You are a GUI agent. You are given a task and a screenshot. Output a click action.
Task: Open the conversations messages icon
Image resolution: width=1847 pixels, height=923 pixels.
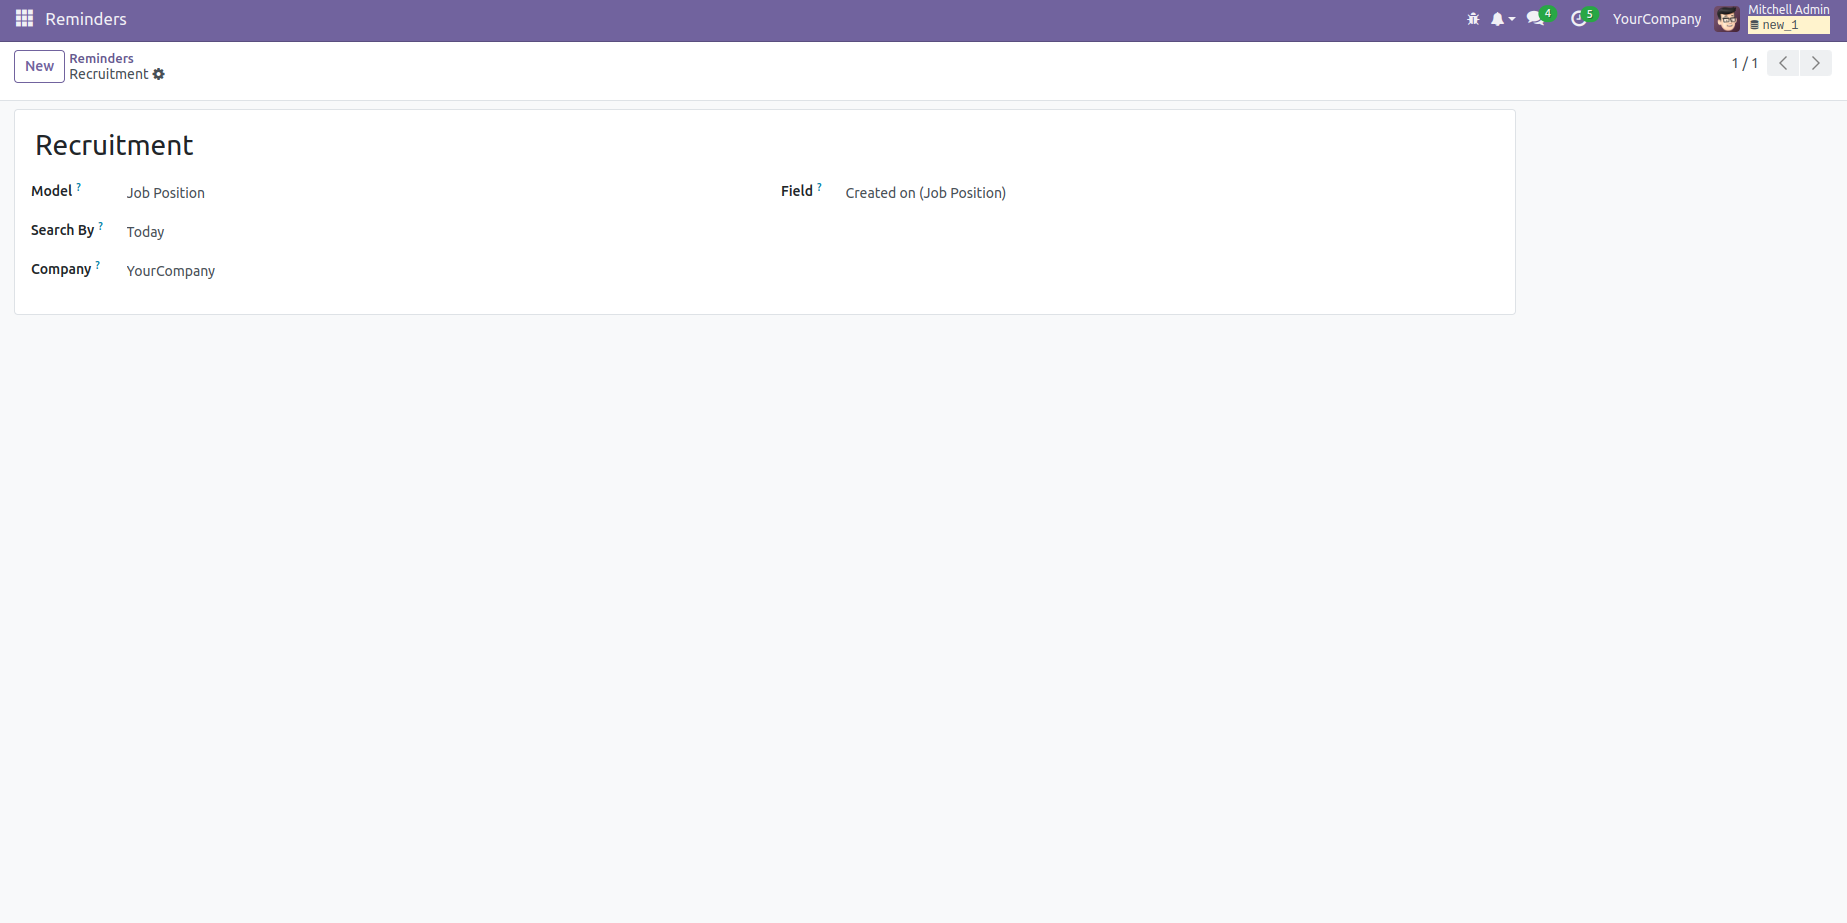(x=1536, y=19)
